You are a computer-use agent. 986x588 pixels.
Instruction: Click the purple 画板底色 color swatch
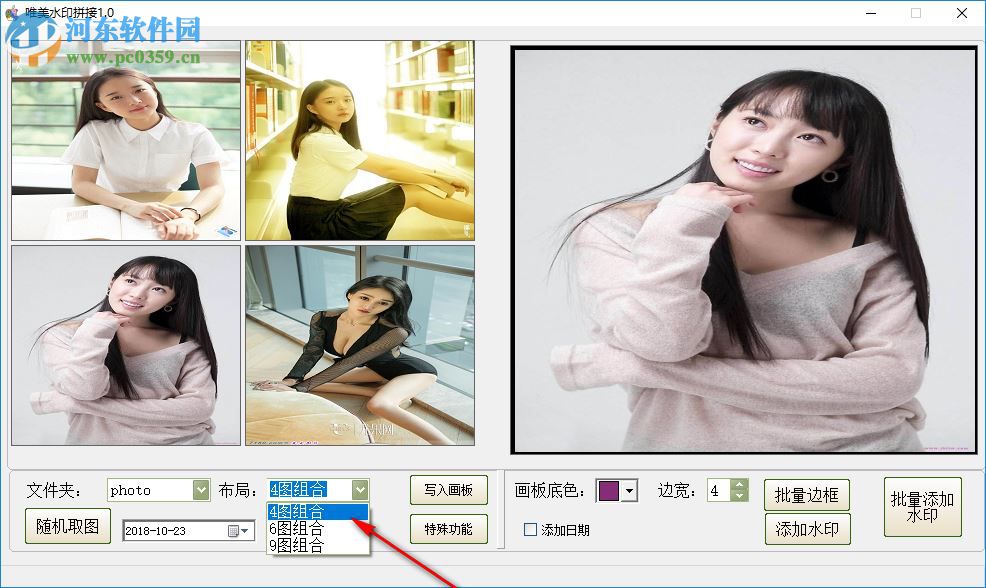click(608, 490)
